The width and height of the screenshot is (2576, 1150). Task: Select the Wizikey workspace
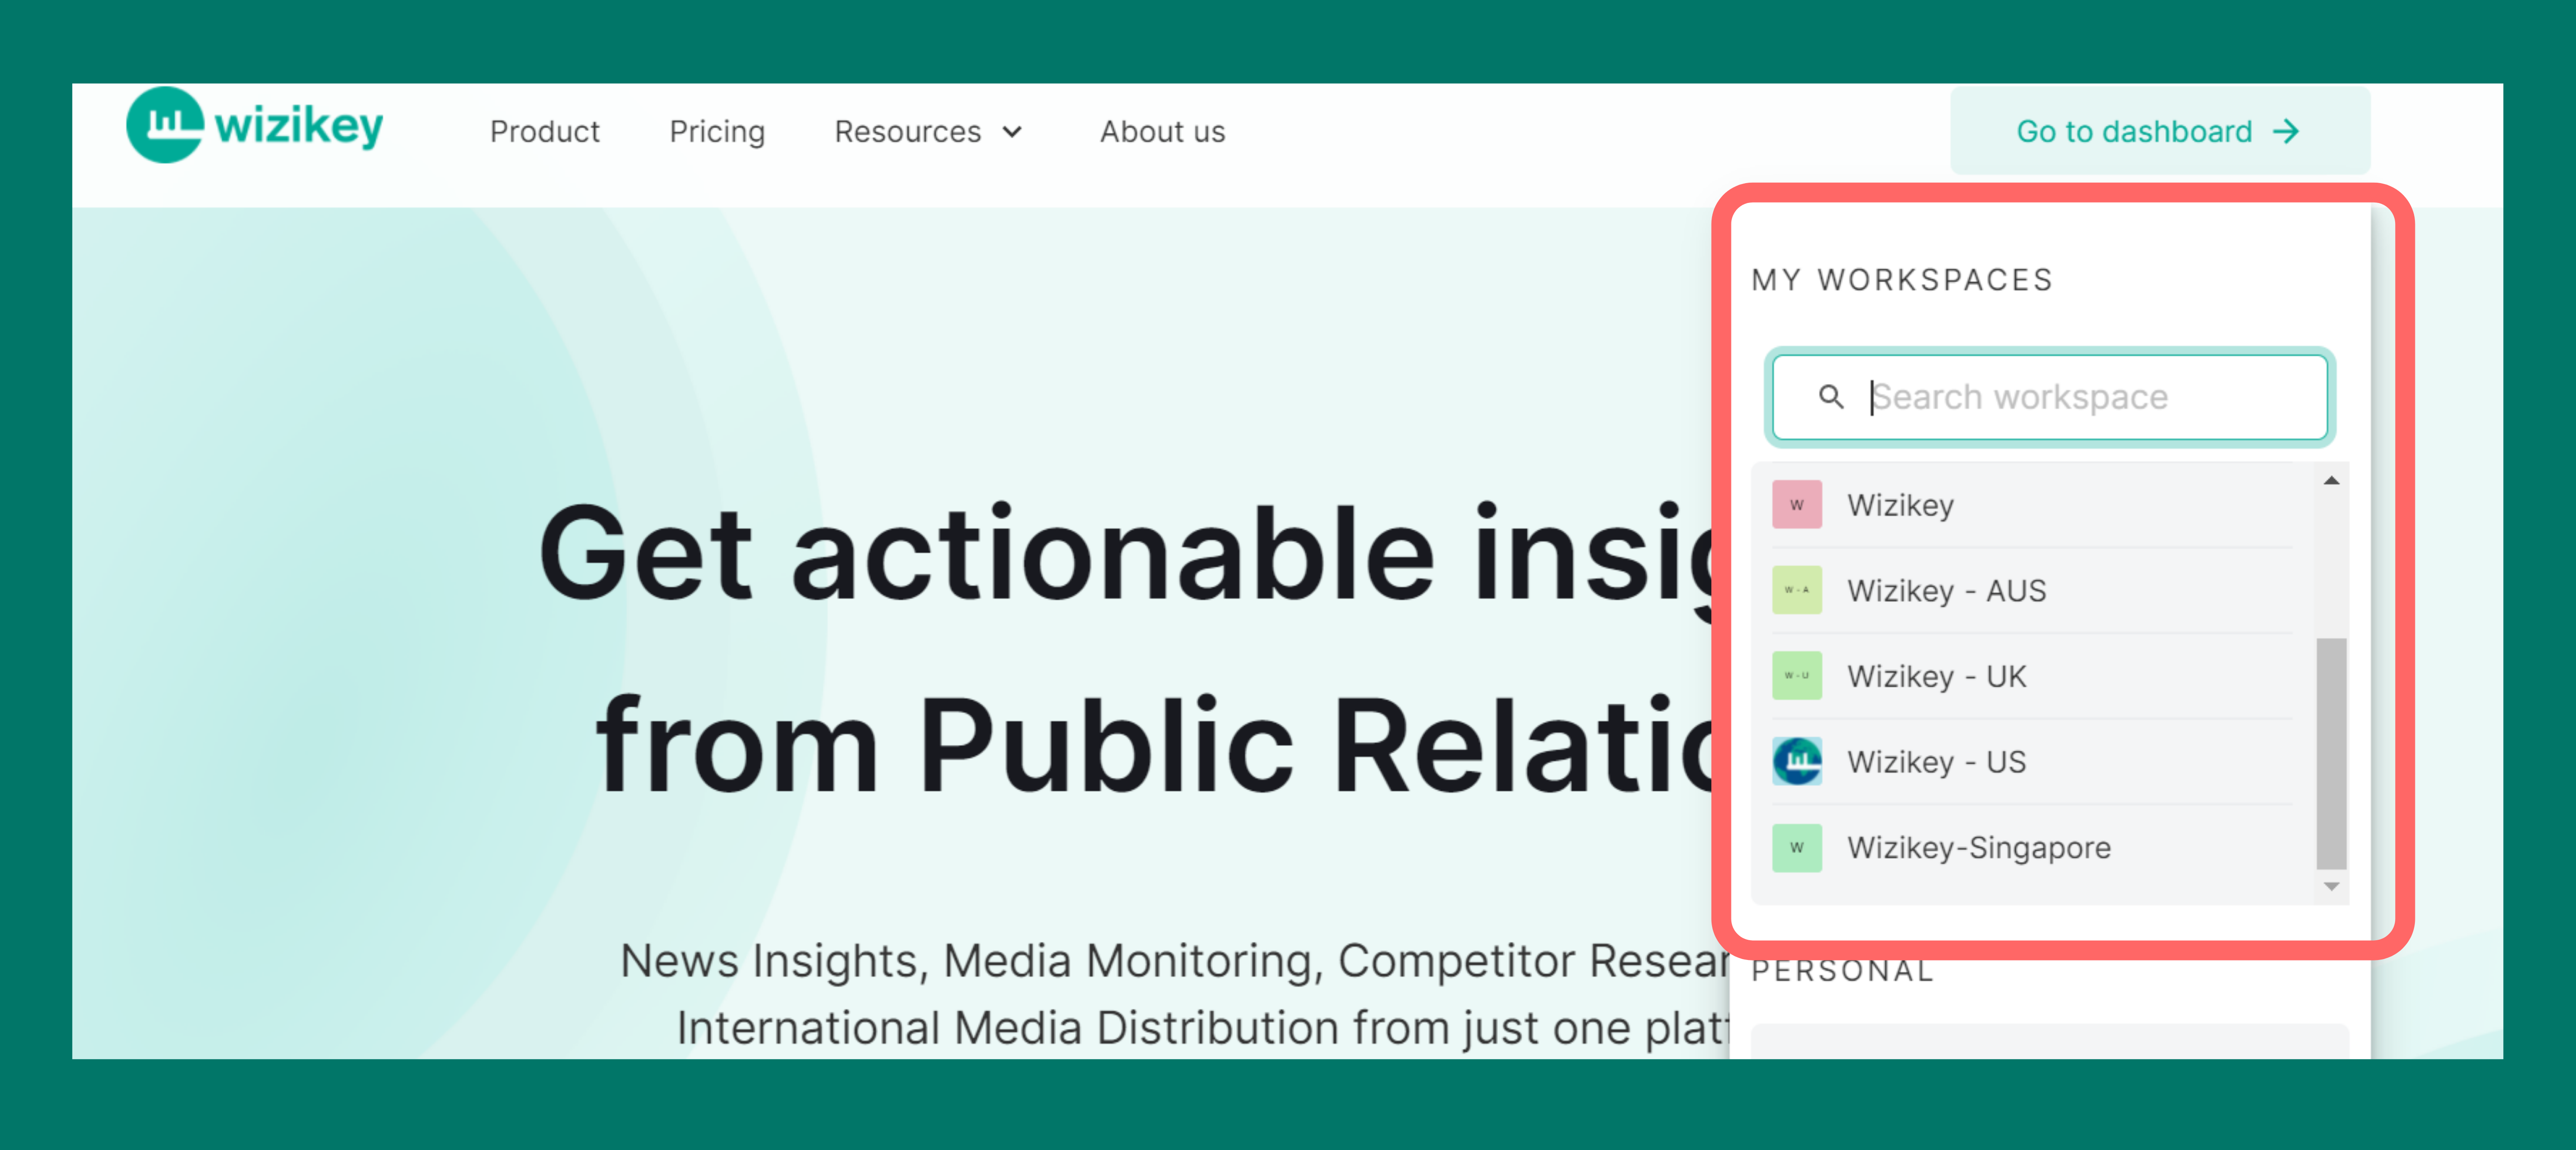pyautogui.click(x=2032, y=505)
